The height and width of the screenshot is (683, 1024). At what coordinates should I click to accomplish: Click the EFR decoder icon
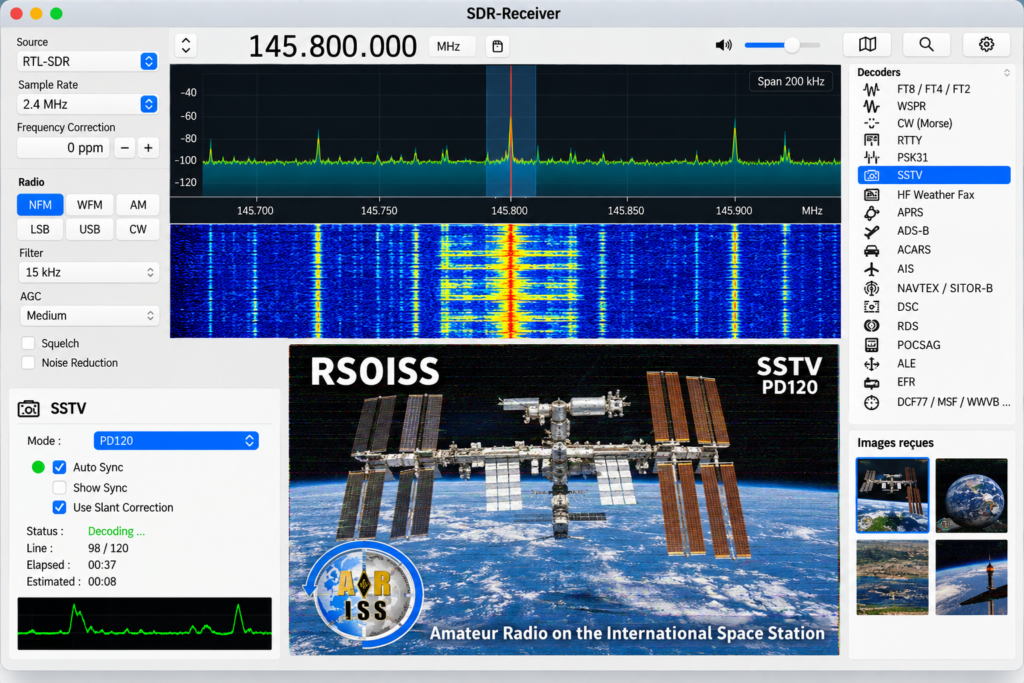(871, 383)
